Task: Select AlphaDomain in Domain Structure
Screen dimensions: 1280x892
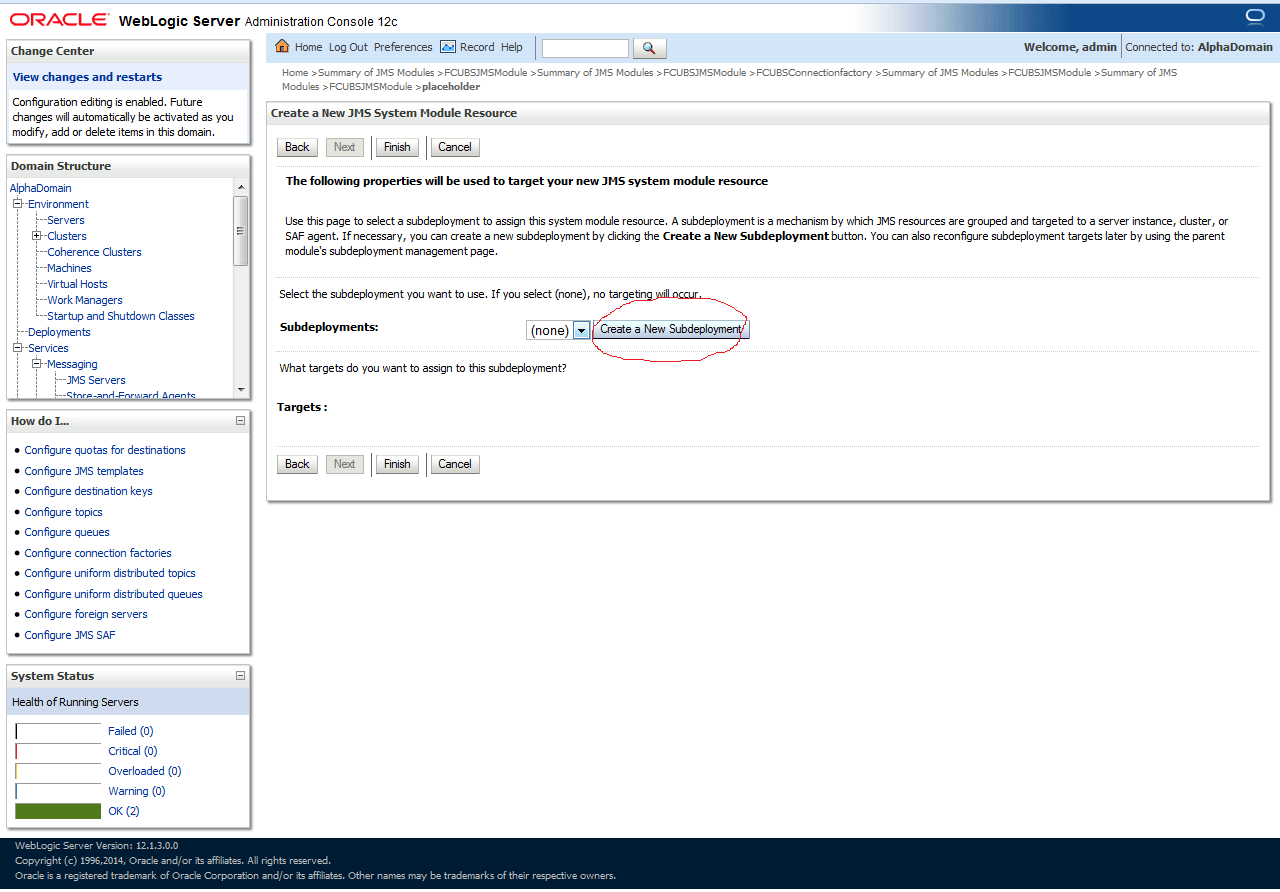Action: point(41,188)
